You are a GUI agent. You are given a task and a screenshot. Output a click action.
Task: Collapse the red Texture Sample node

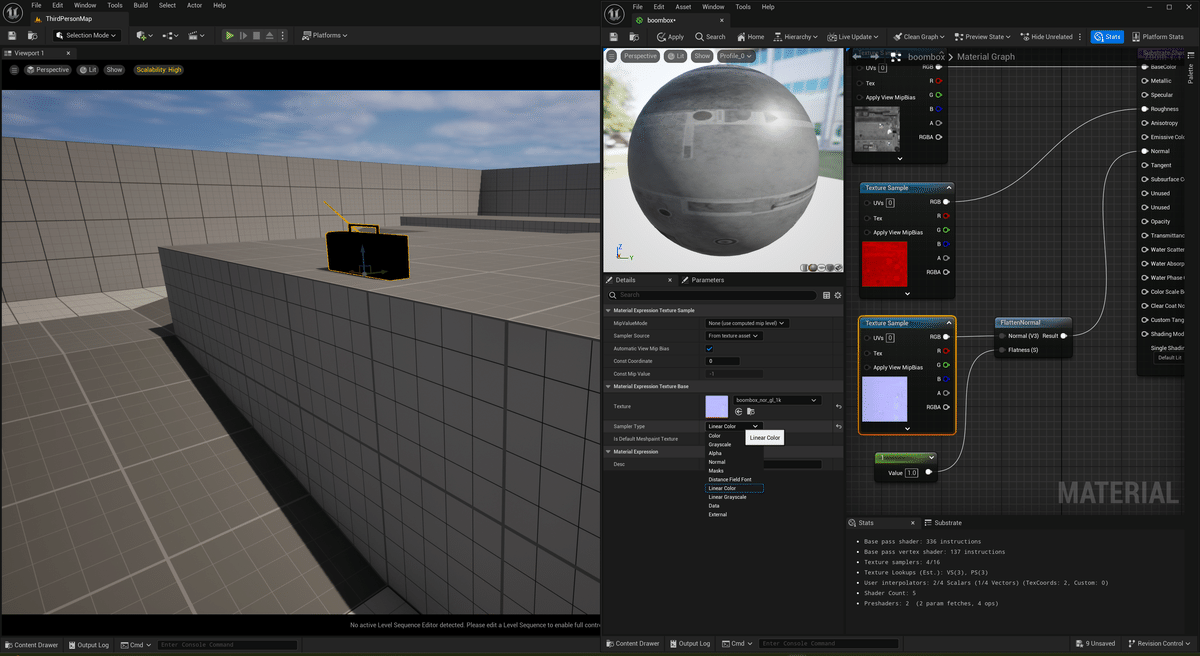pos(948,188)
